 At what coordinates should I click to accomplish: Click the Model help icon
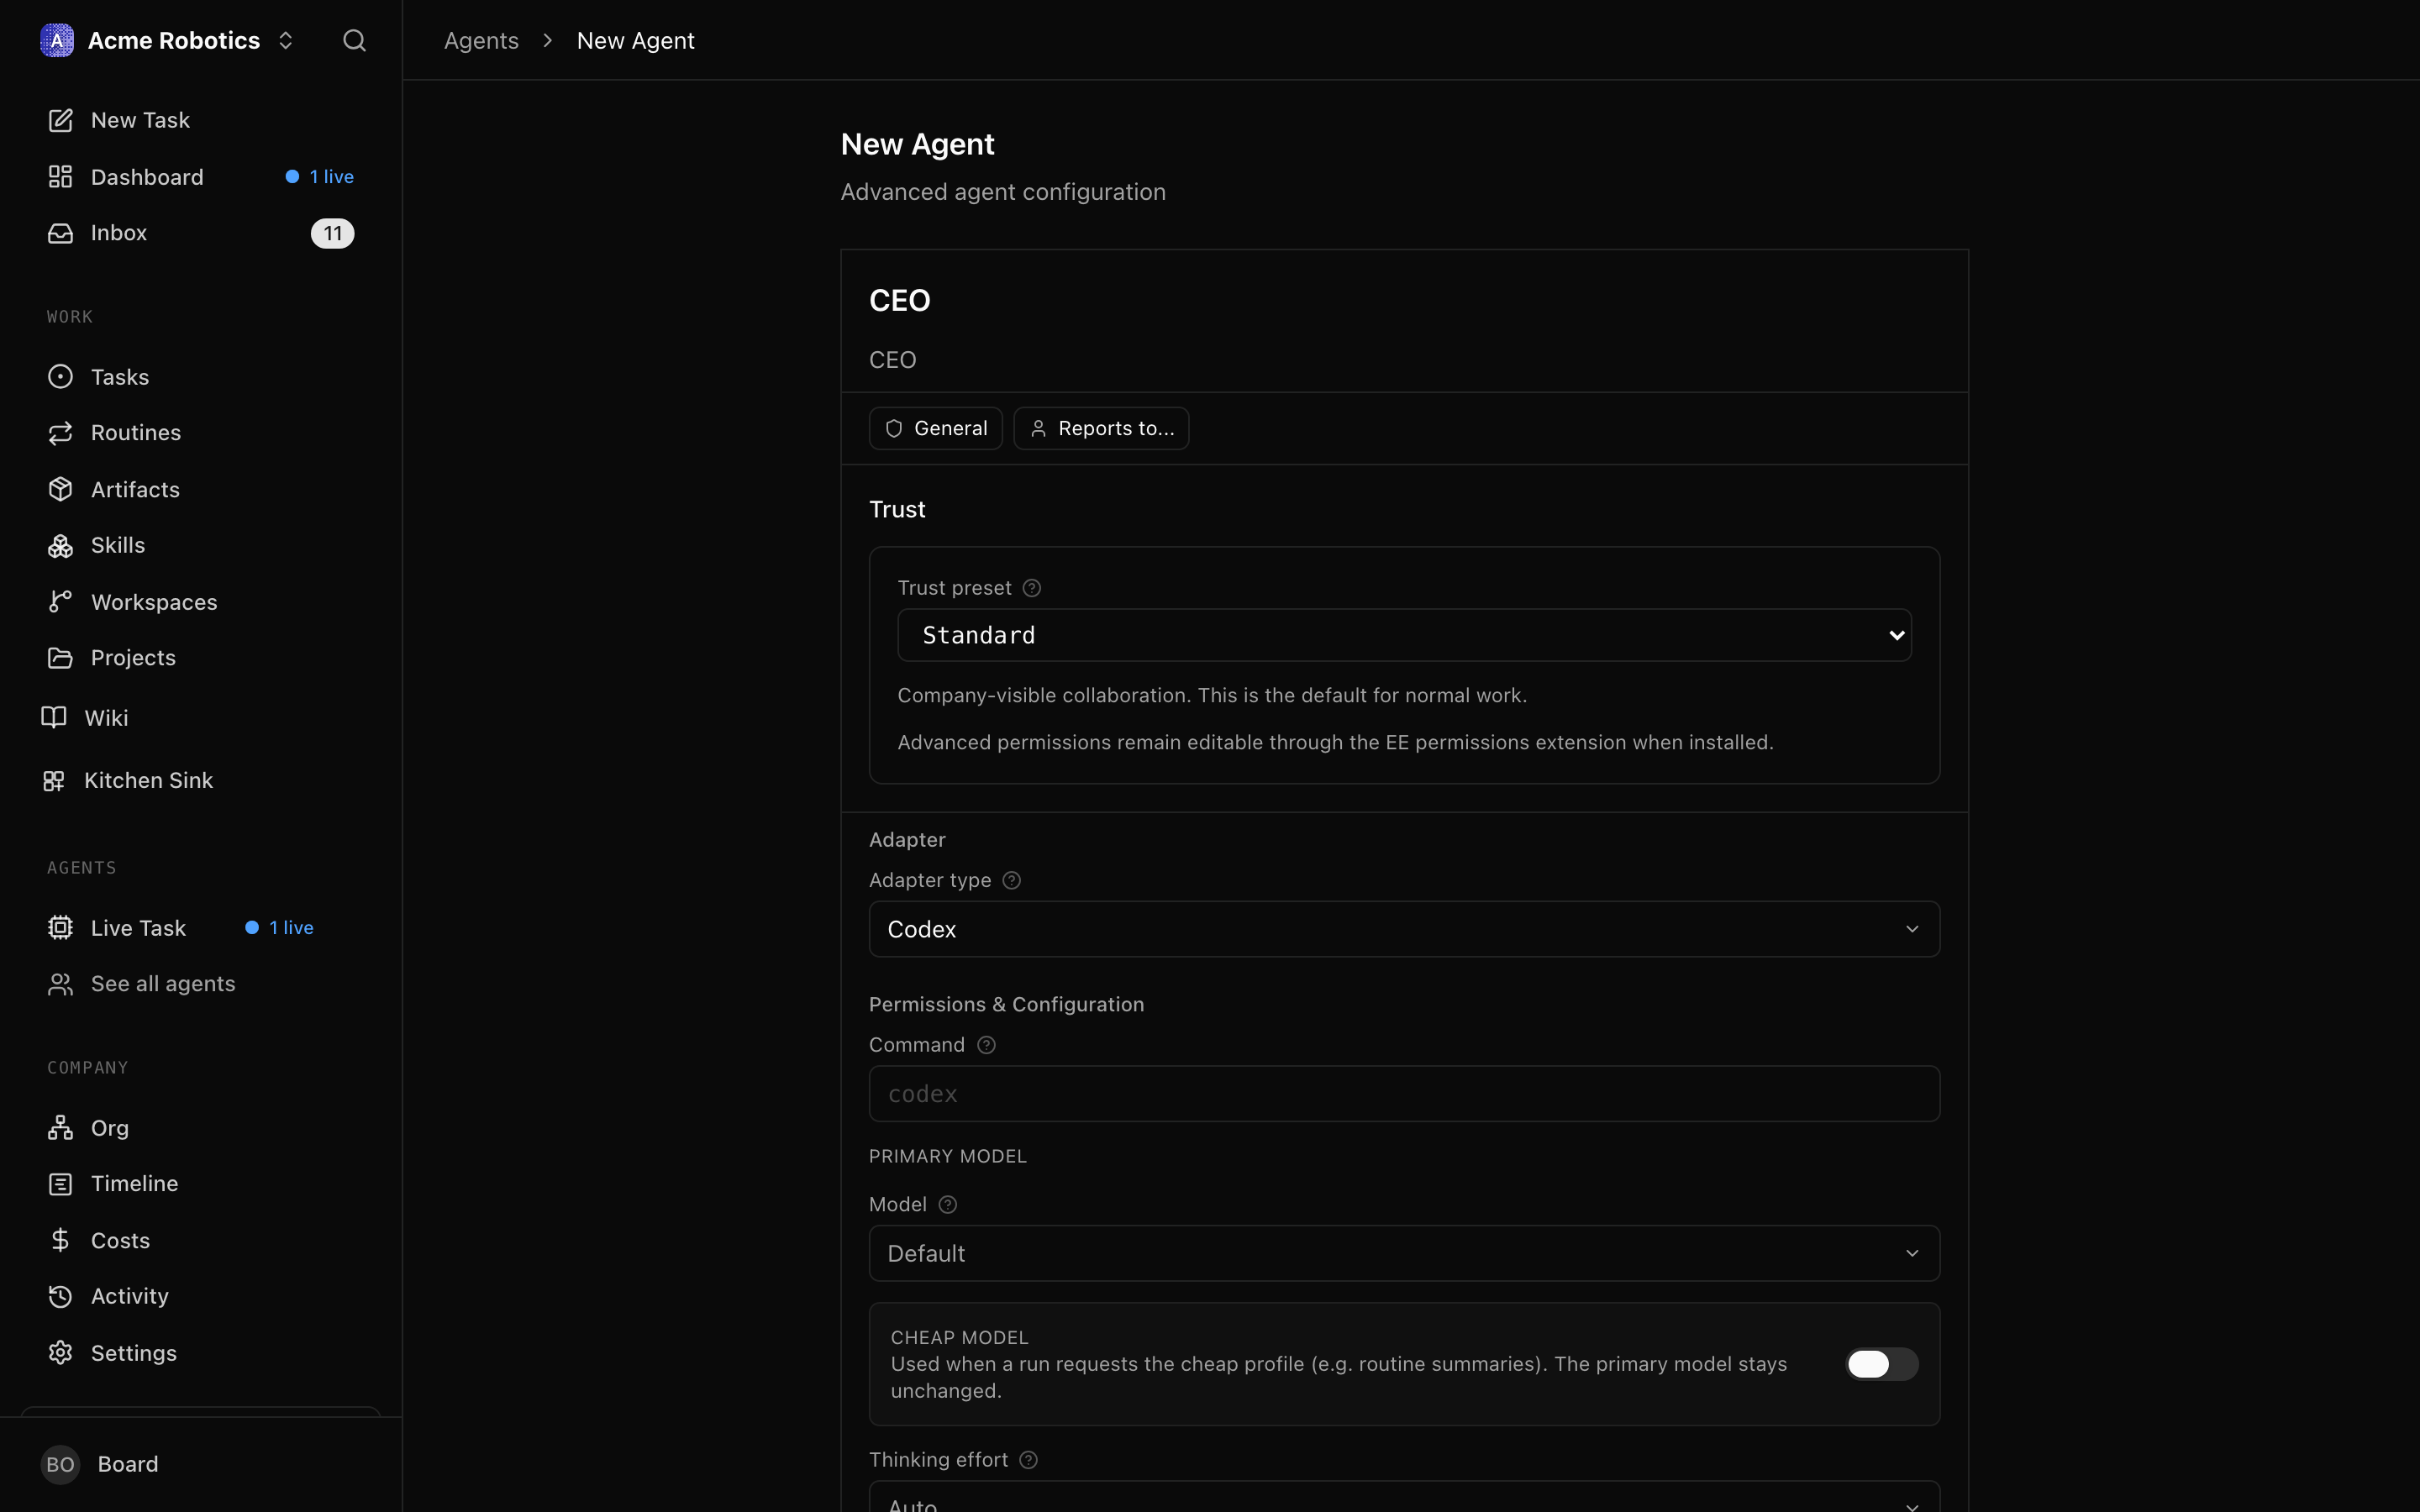pos(948,1205)
